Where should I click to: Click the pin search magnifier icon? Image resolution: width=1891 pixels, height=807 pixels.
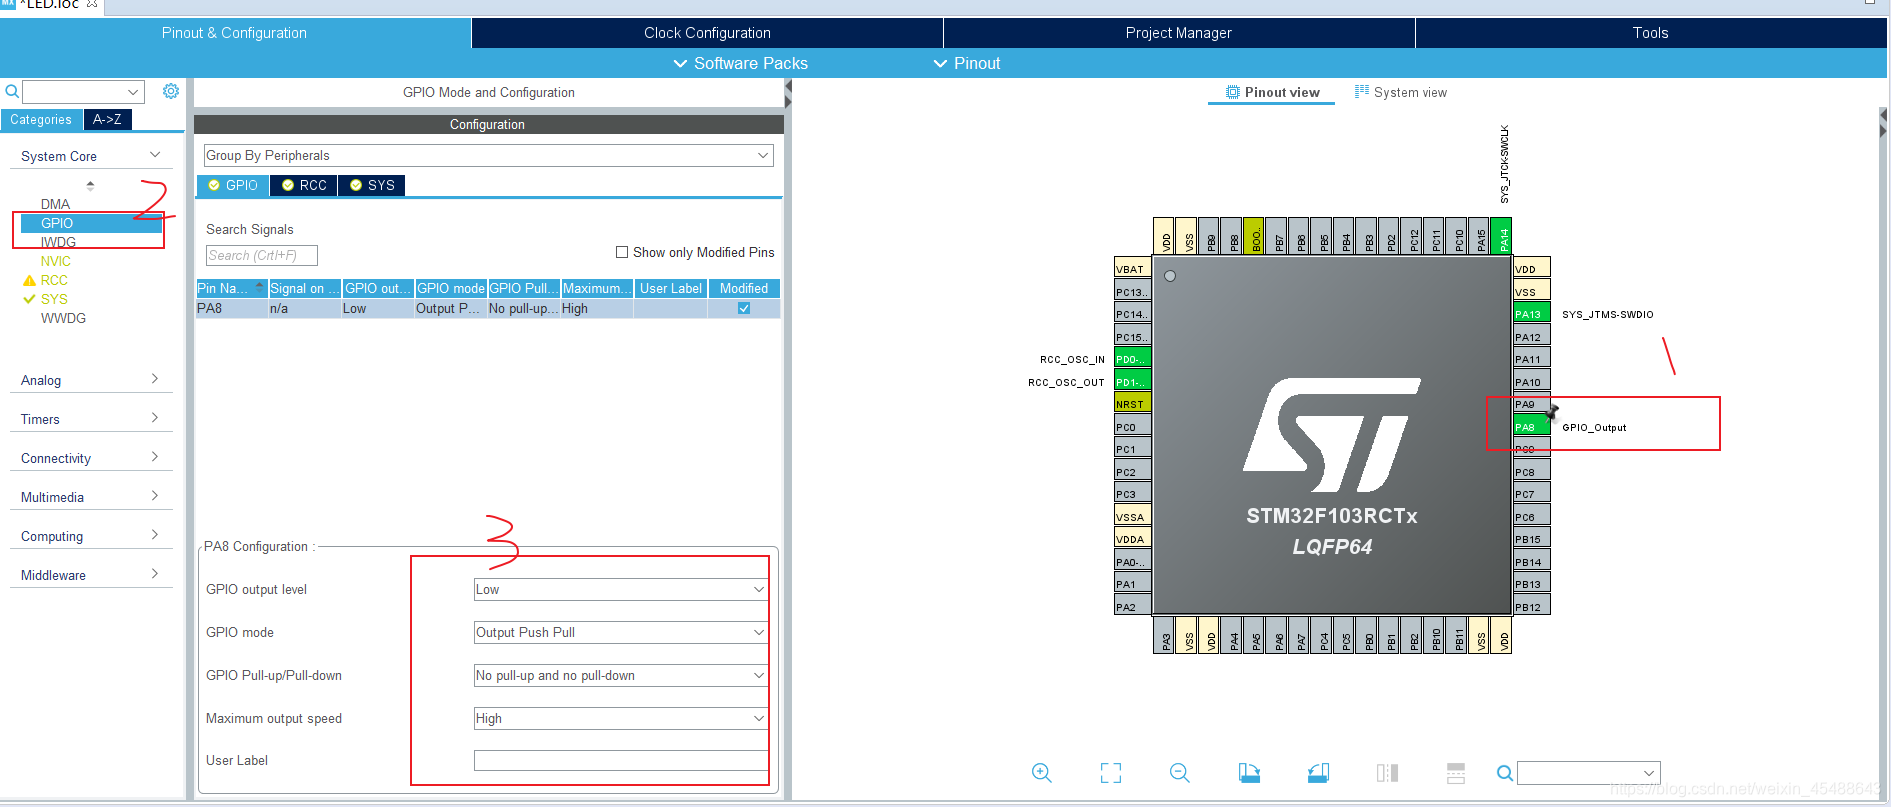click(1504, 773)
